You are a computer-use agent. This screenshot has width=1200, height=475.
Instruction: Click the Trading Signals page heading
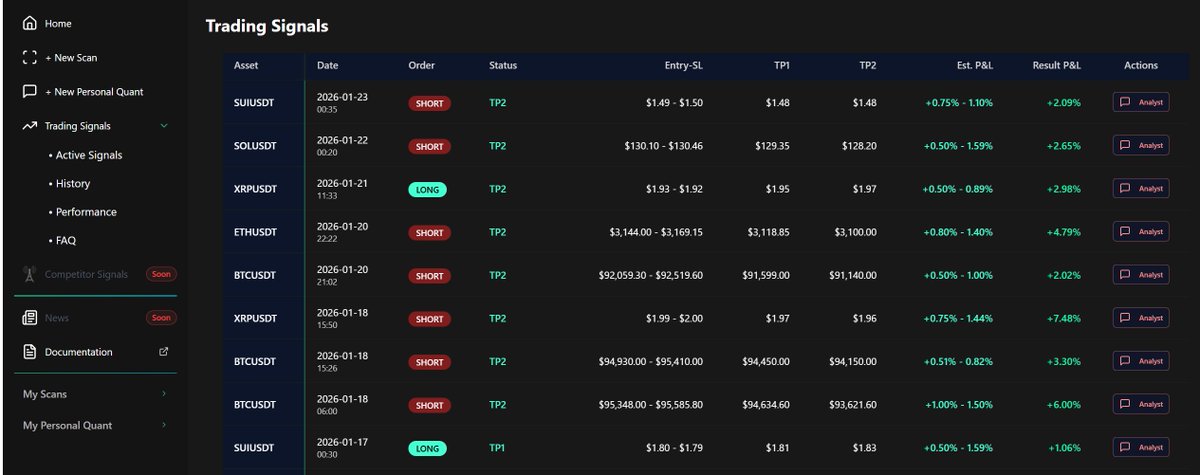[x=267, y=26]
